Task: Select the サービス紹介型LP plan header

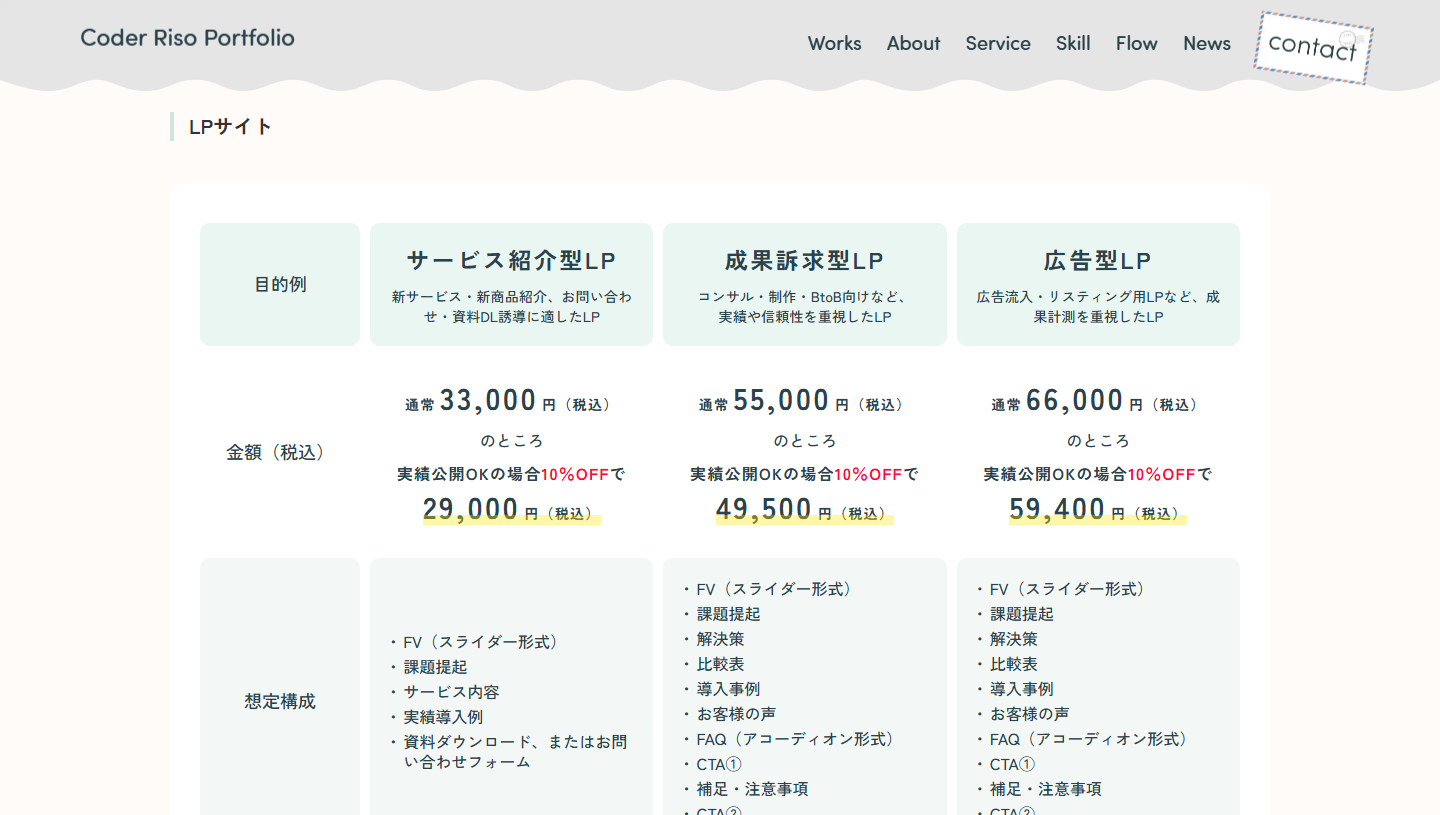Action: pyautogui.click(x=511, y=261)
